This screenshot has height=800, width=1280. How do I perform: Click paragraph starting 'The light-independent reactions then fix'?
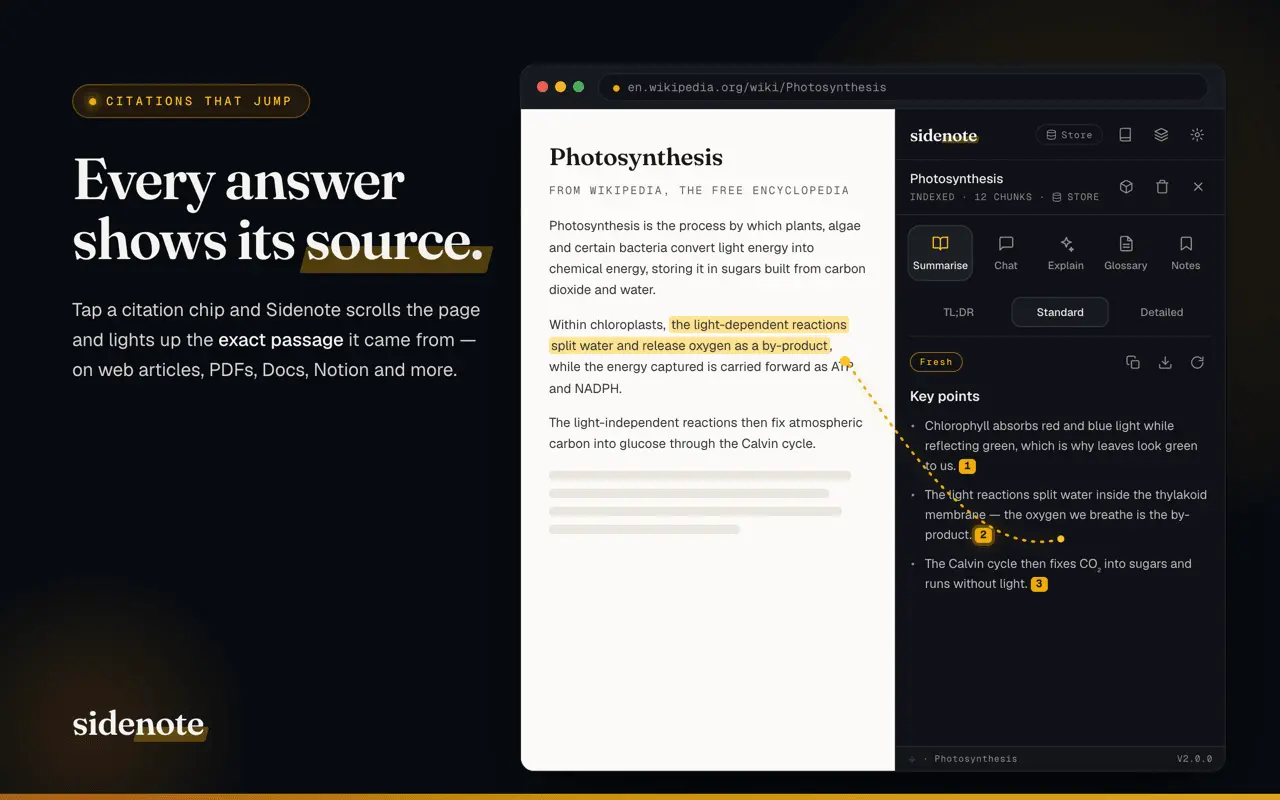point(706,433)
